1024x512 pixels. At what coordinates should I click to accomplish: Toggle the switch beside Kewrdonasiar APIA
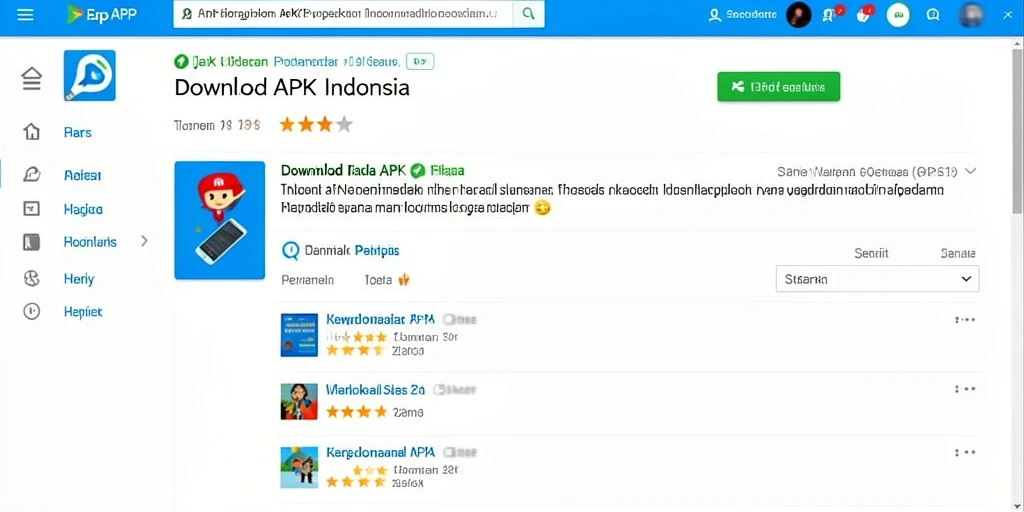click(460, 319)
